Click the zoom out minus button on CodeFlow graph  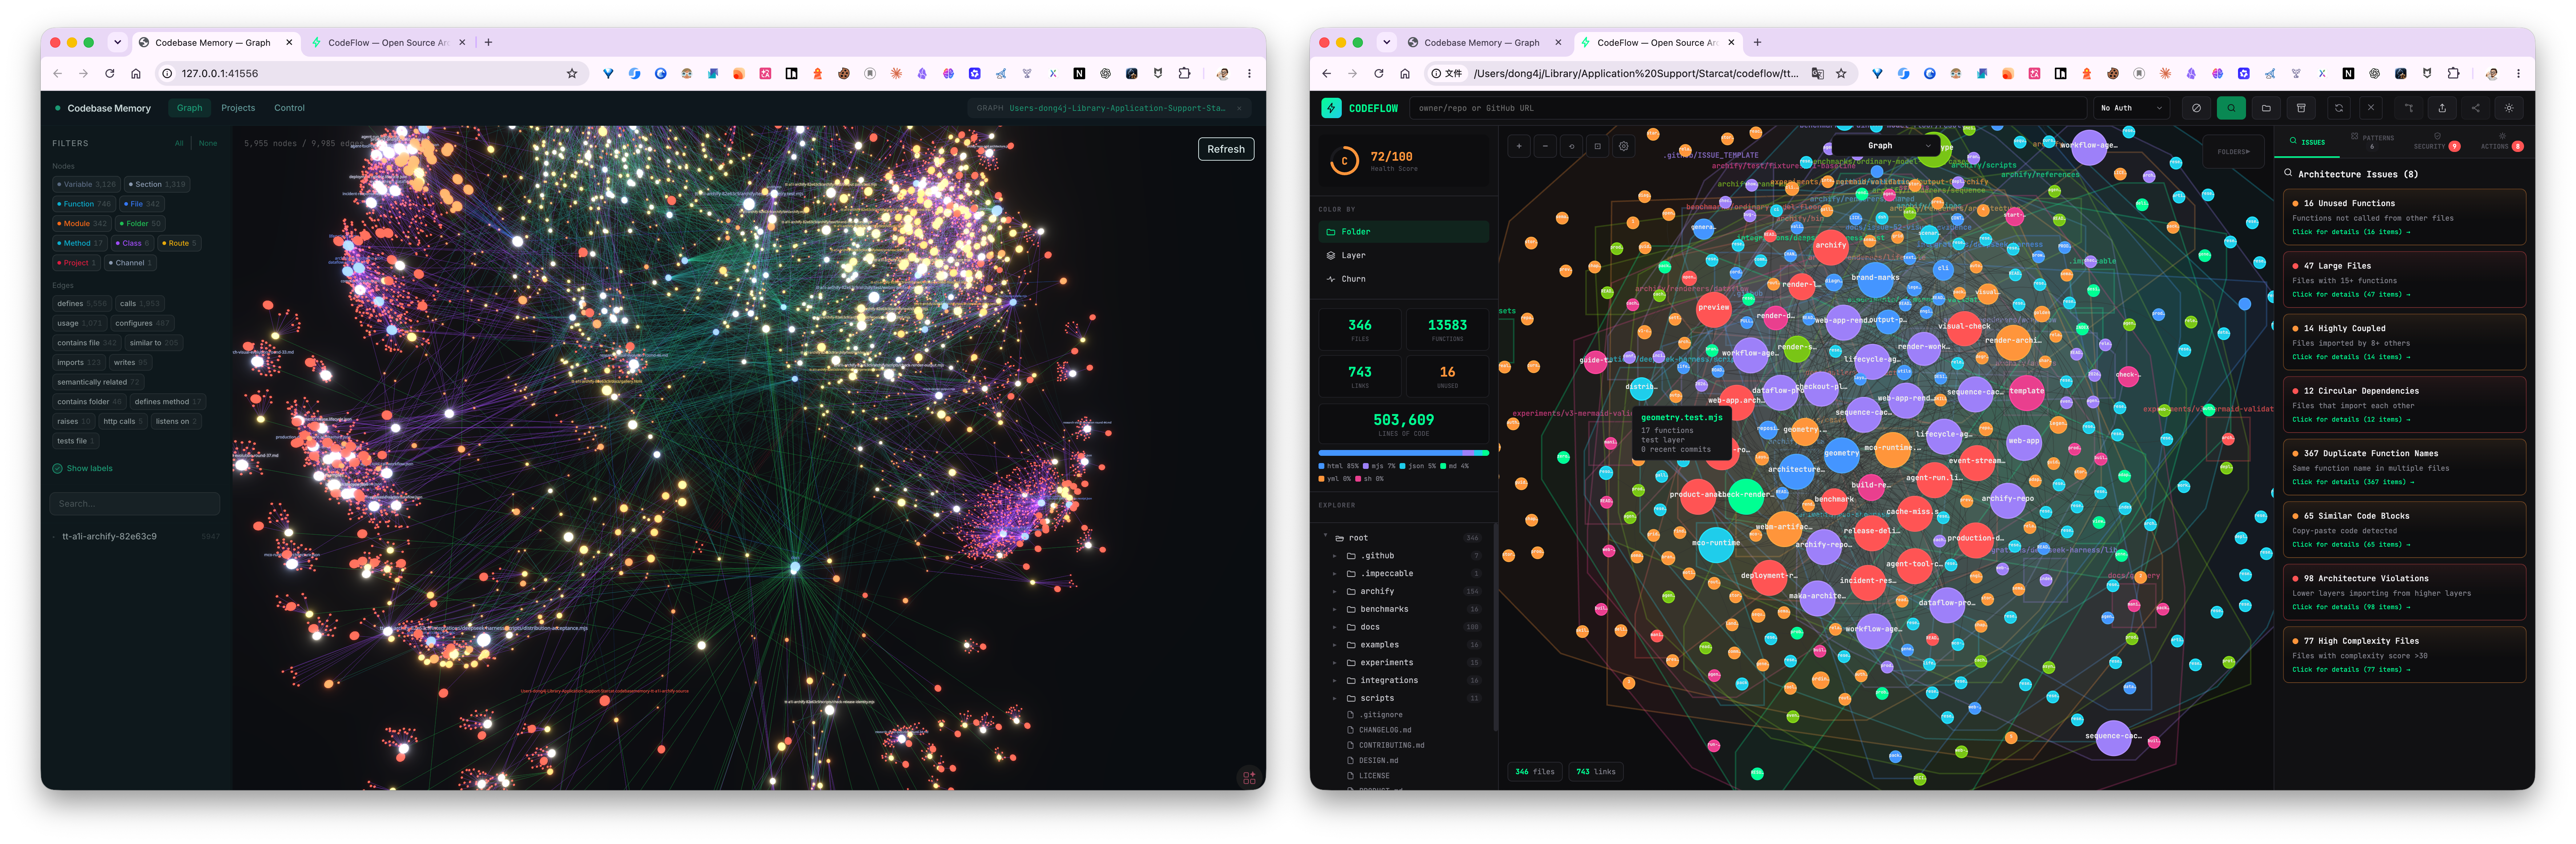click(x=1545, y=146)
